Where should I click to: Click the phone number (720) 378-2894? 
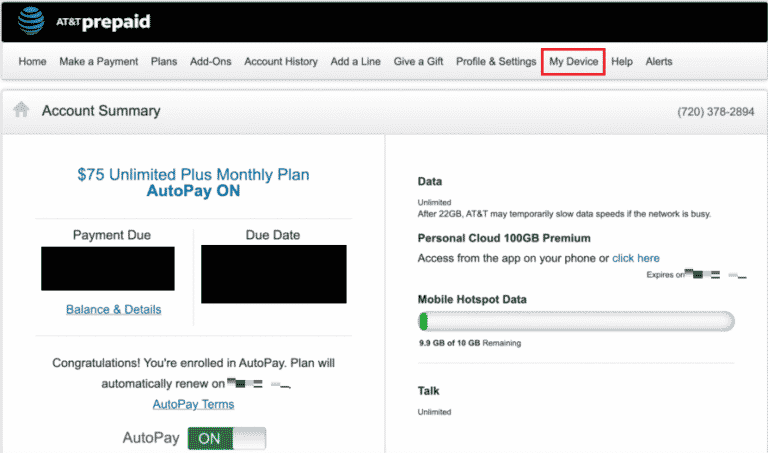pos(716,112)
